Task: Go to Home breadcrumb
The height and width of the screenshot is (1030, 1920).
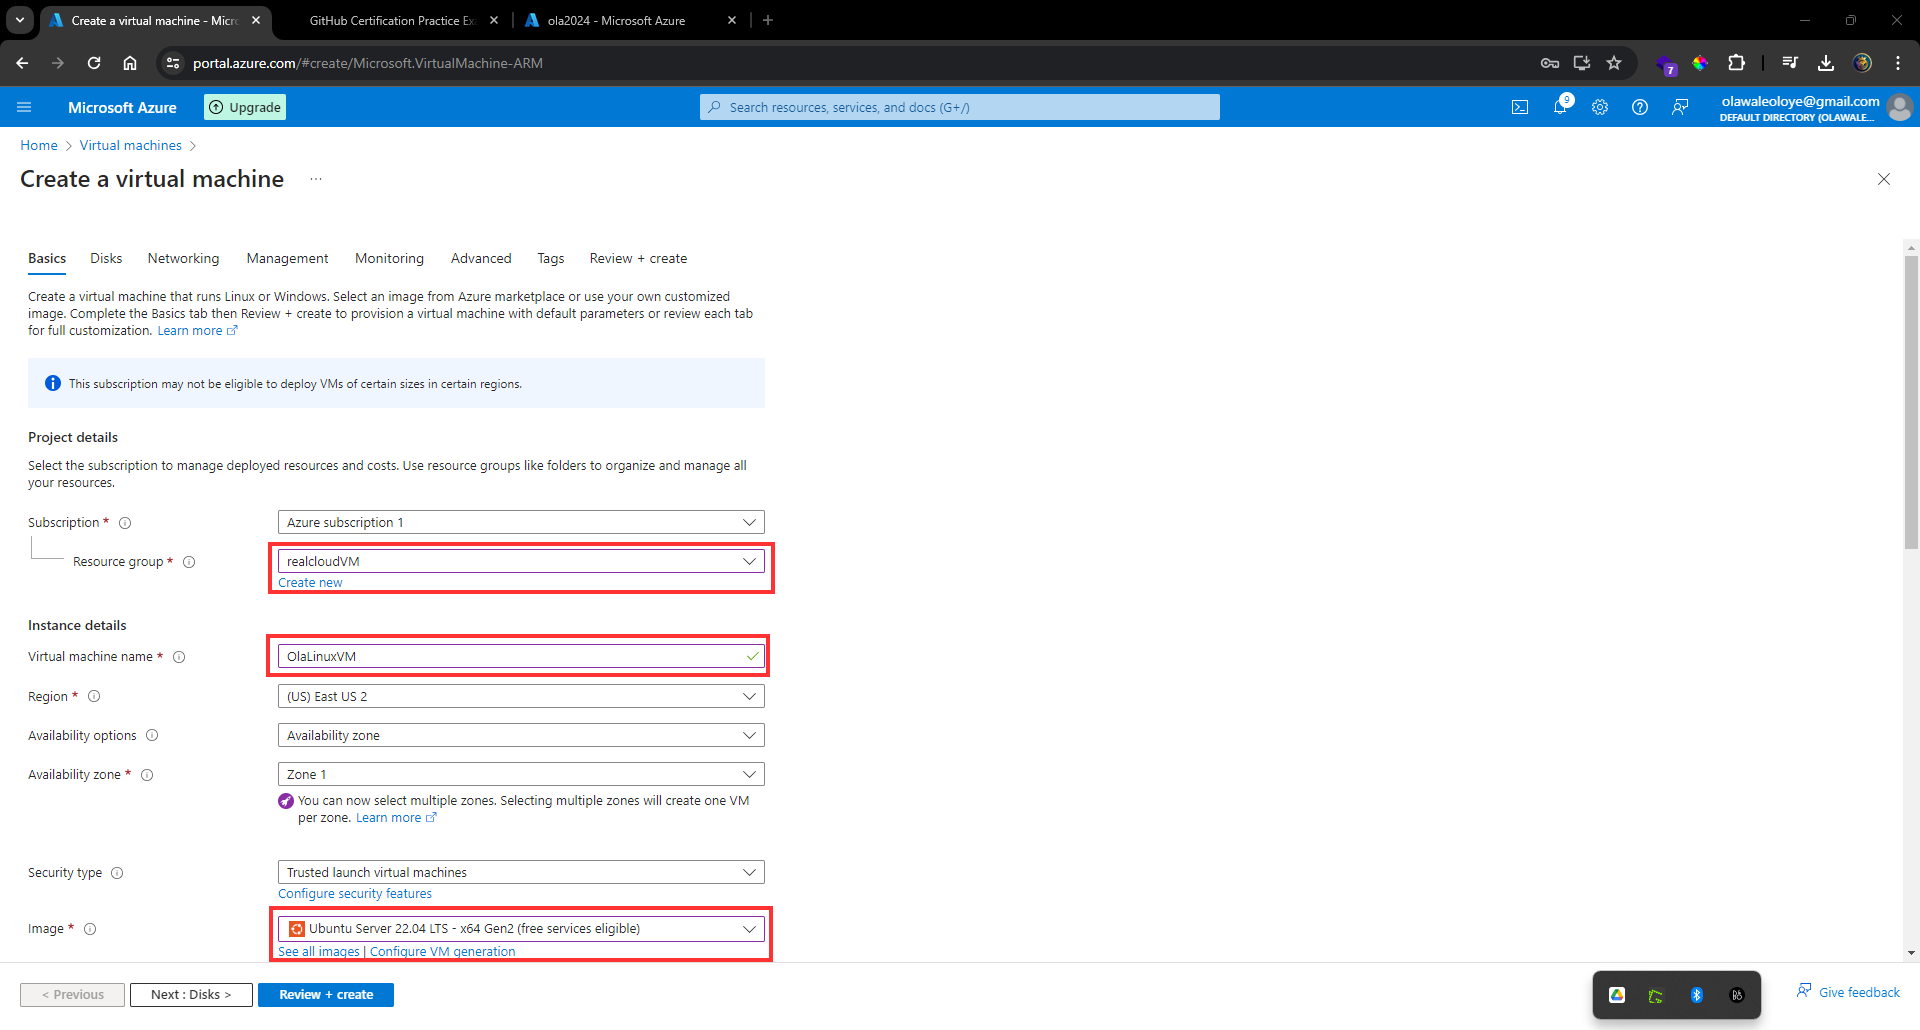Action: (x=39, y=145)
